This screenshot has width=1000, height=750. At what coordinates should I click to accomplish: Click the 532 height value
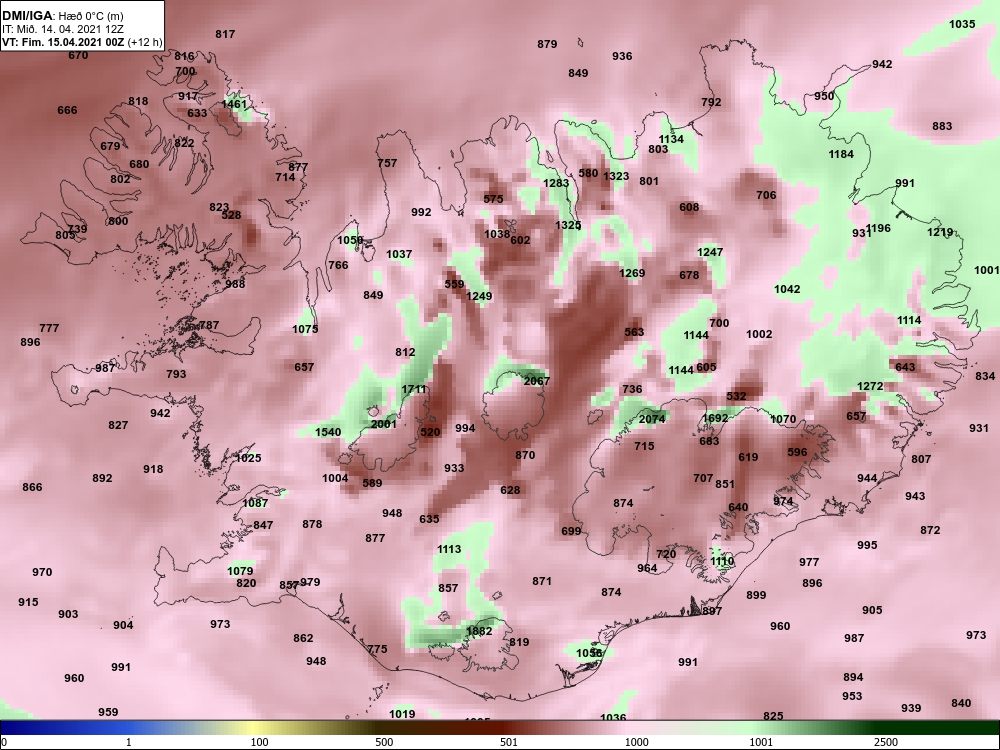(736, 395)
